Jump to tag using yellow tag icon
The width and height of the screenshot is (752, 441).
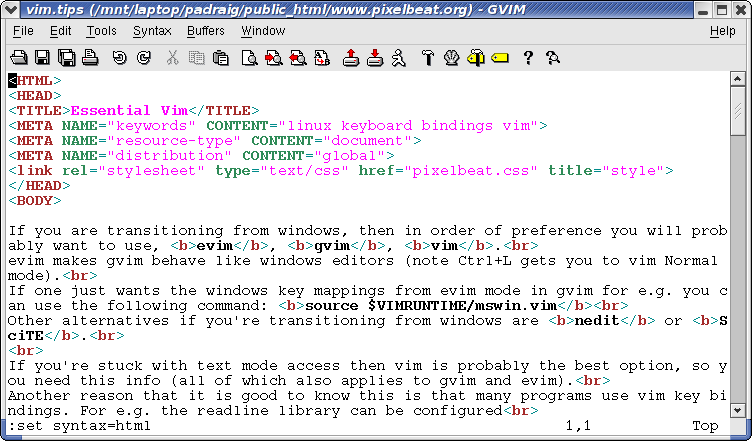500,58
